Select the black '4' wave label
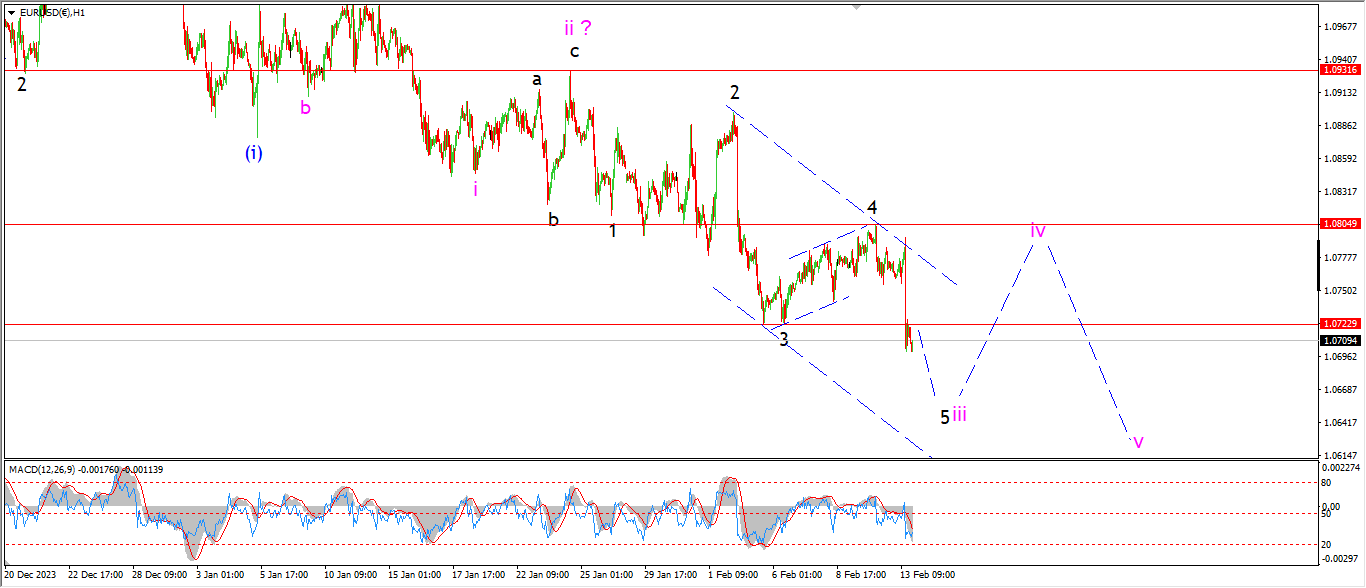The image size is (1366, 588). click(872, 208)
